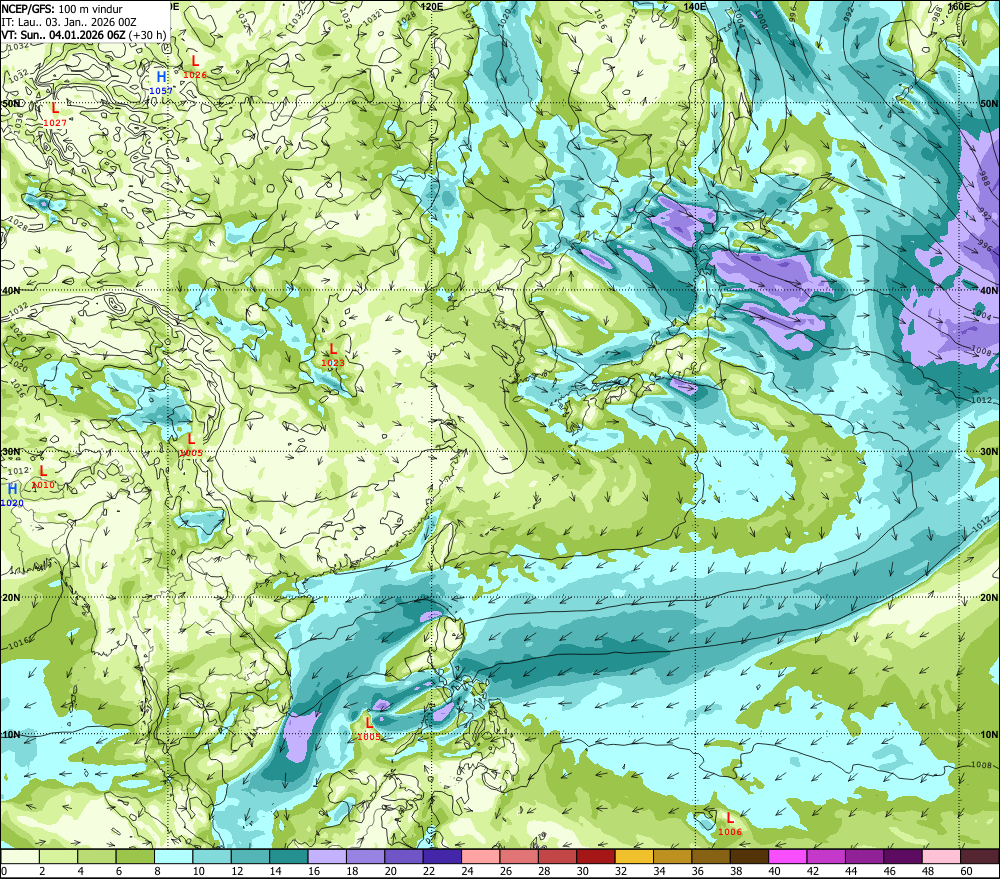Click the light pink 24–26 legend swatch
Image resolution: width=1000 pixels, height=879 pixels.
(481, 856)
